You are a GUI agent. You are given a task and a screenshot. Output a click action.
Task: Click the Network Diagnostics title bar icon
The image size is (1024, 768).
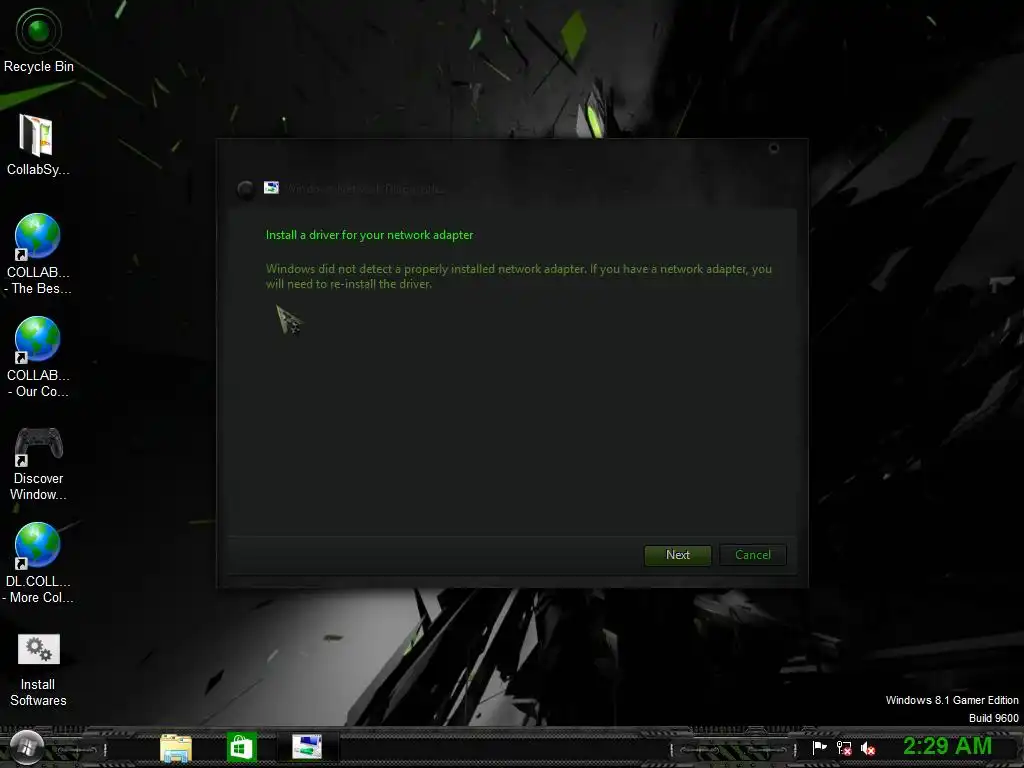click(271, 188)
